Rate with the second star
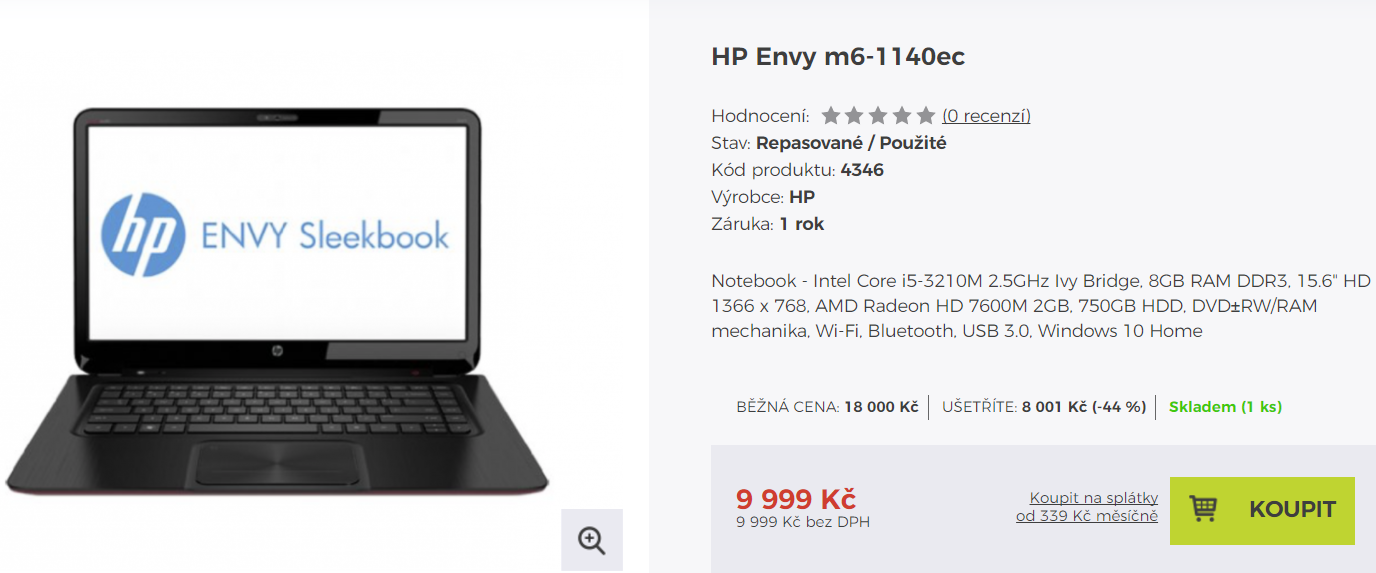The height and width of the screenshot is (573, 1376). (854, 115)
